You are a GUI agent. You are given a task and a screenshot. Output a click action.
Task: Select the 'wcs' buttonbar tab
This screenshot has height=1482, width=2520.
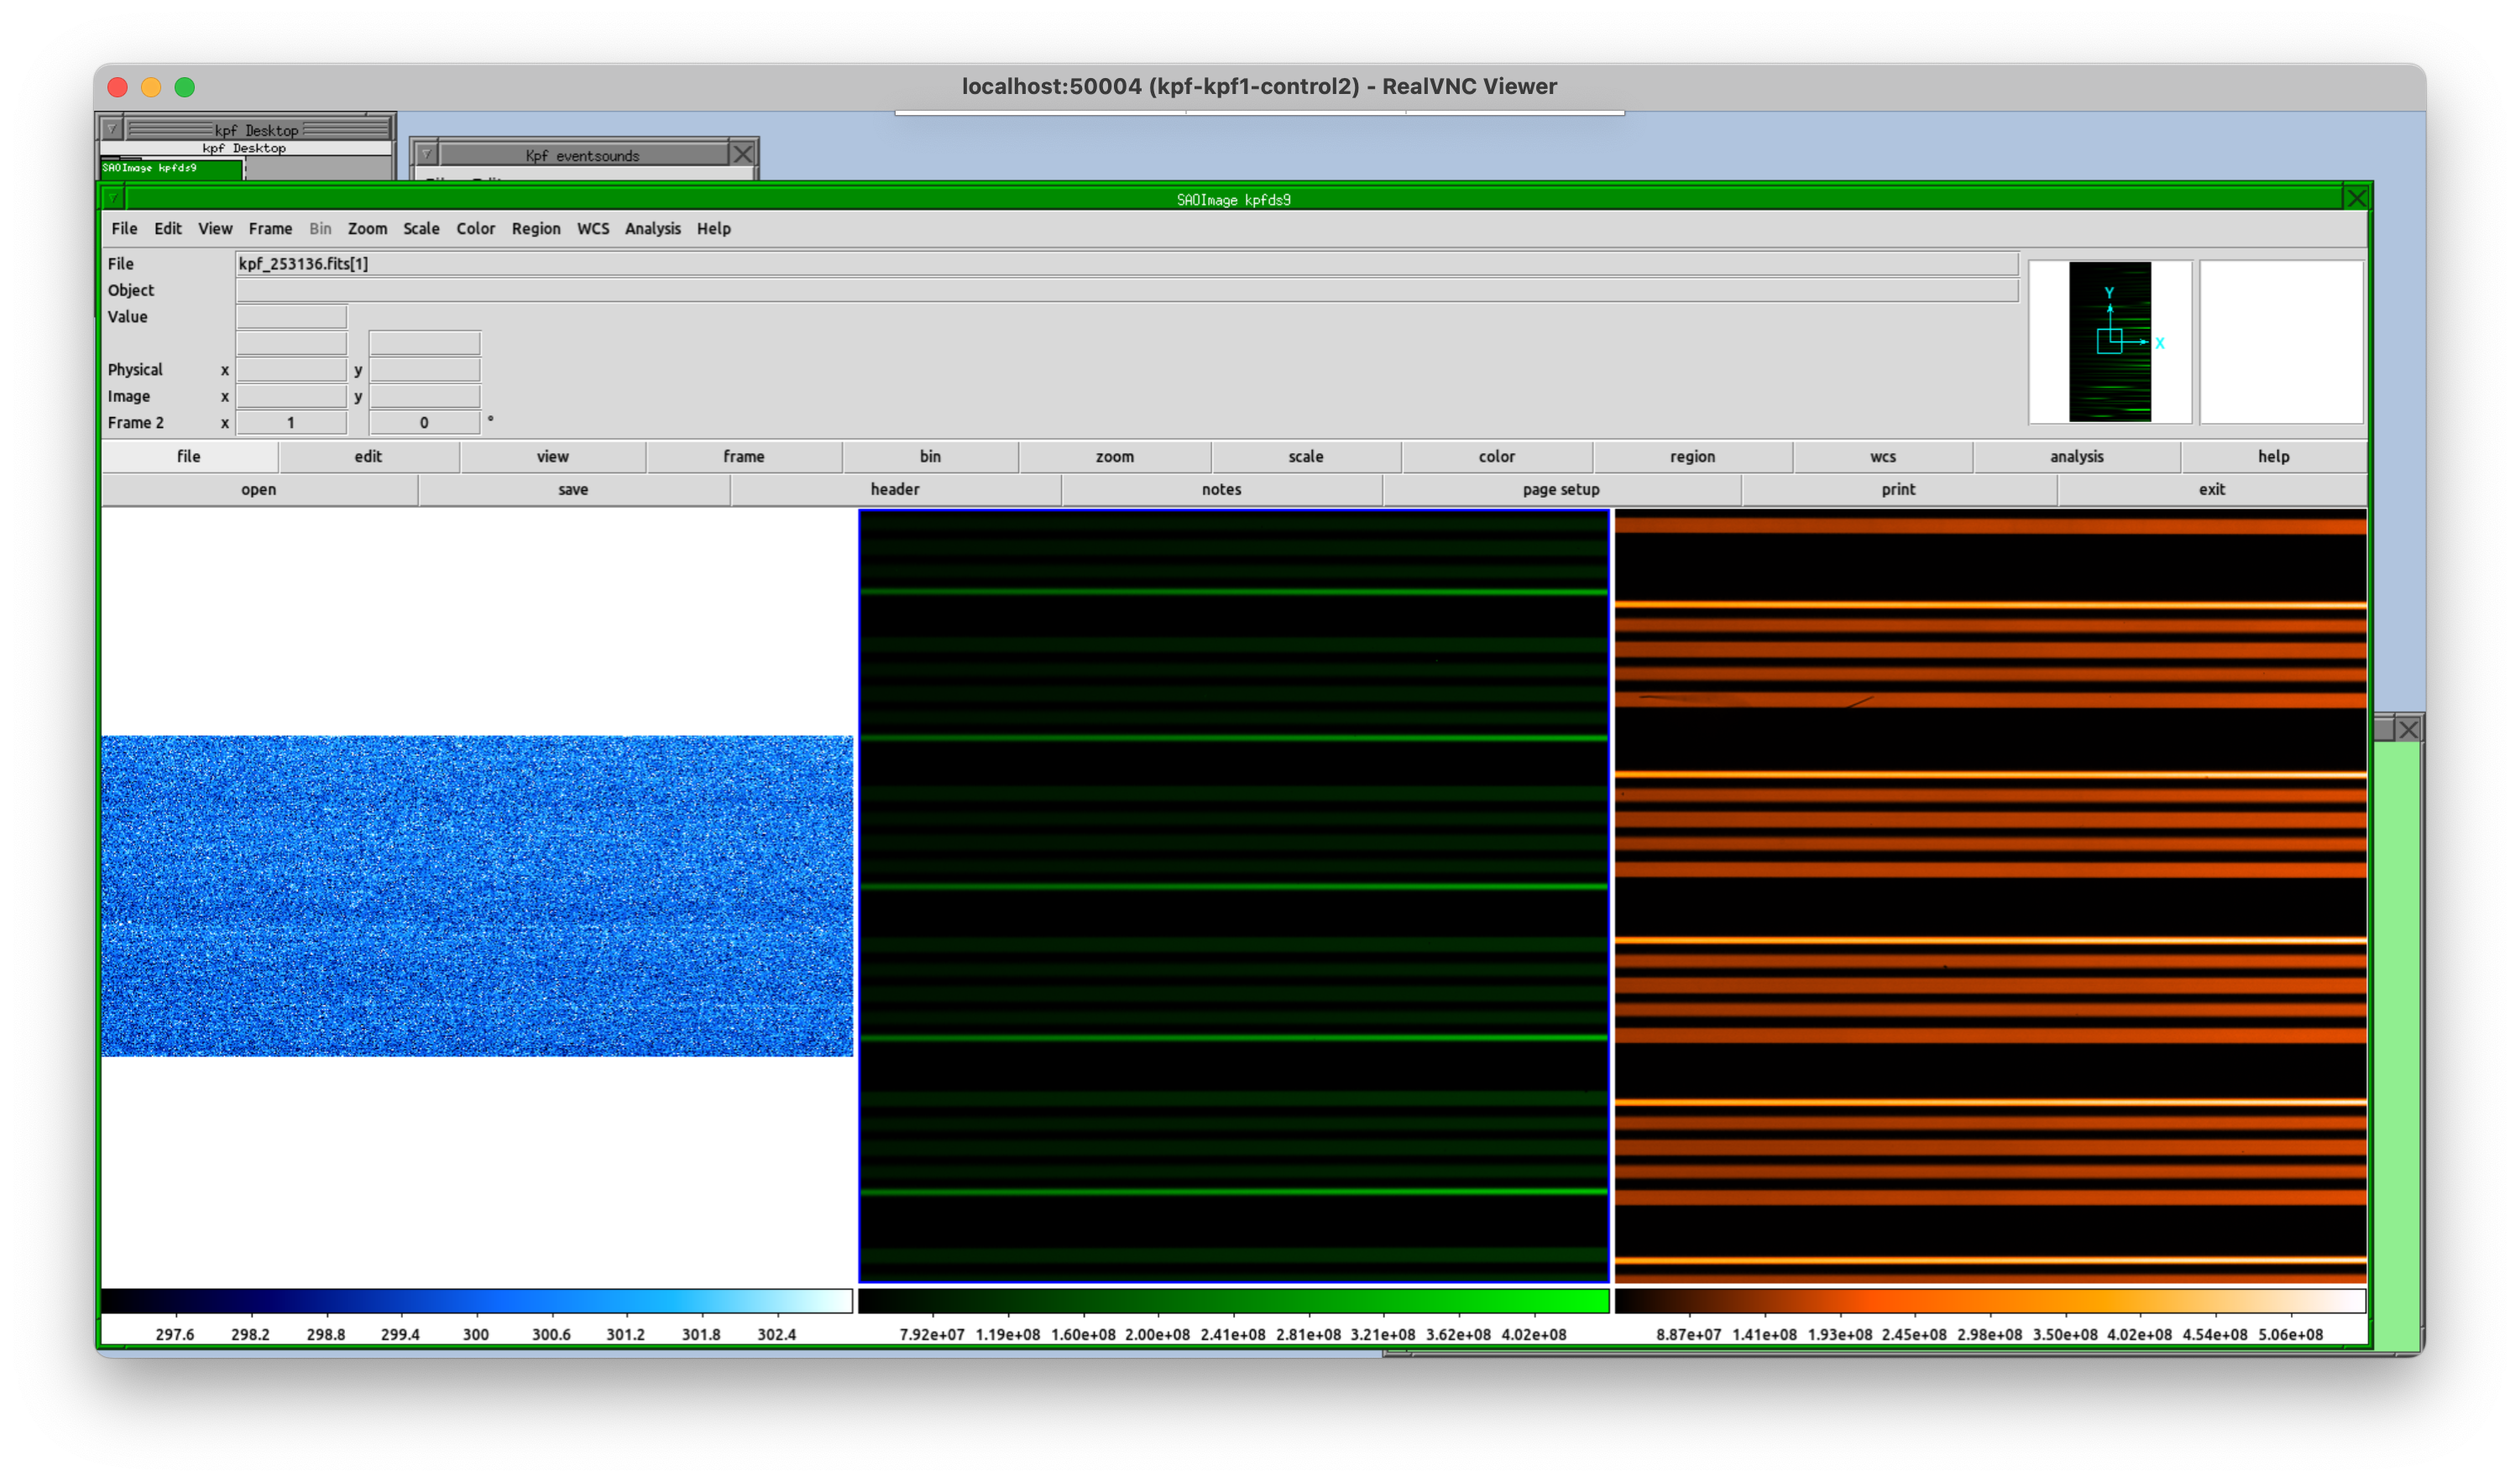[x=1883, y=456]
